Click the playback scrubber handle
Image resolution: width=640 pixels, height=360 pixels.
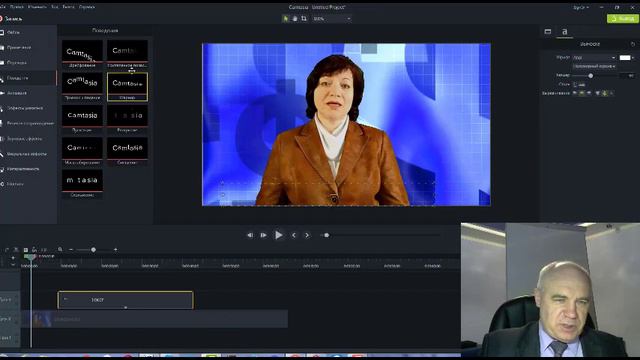(326, 235)
